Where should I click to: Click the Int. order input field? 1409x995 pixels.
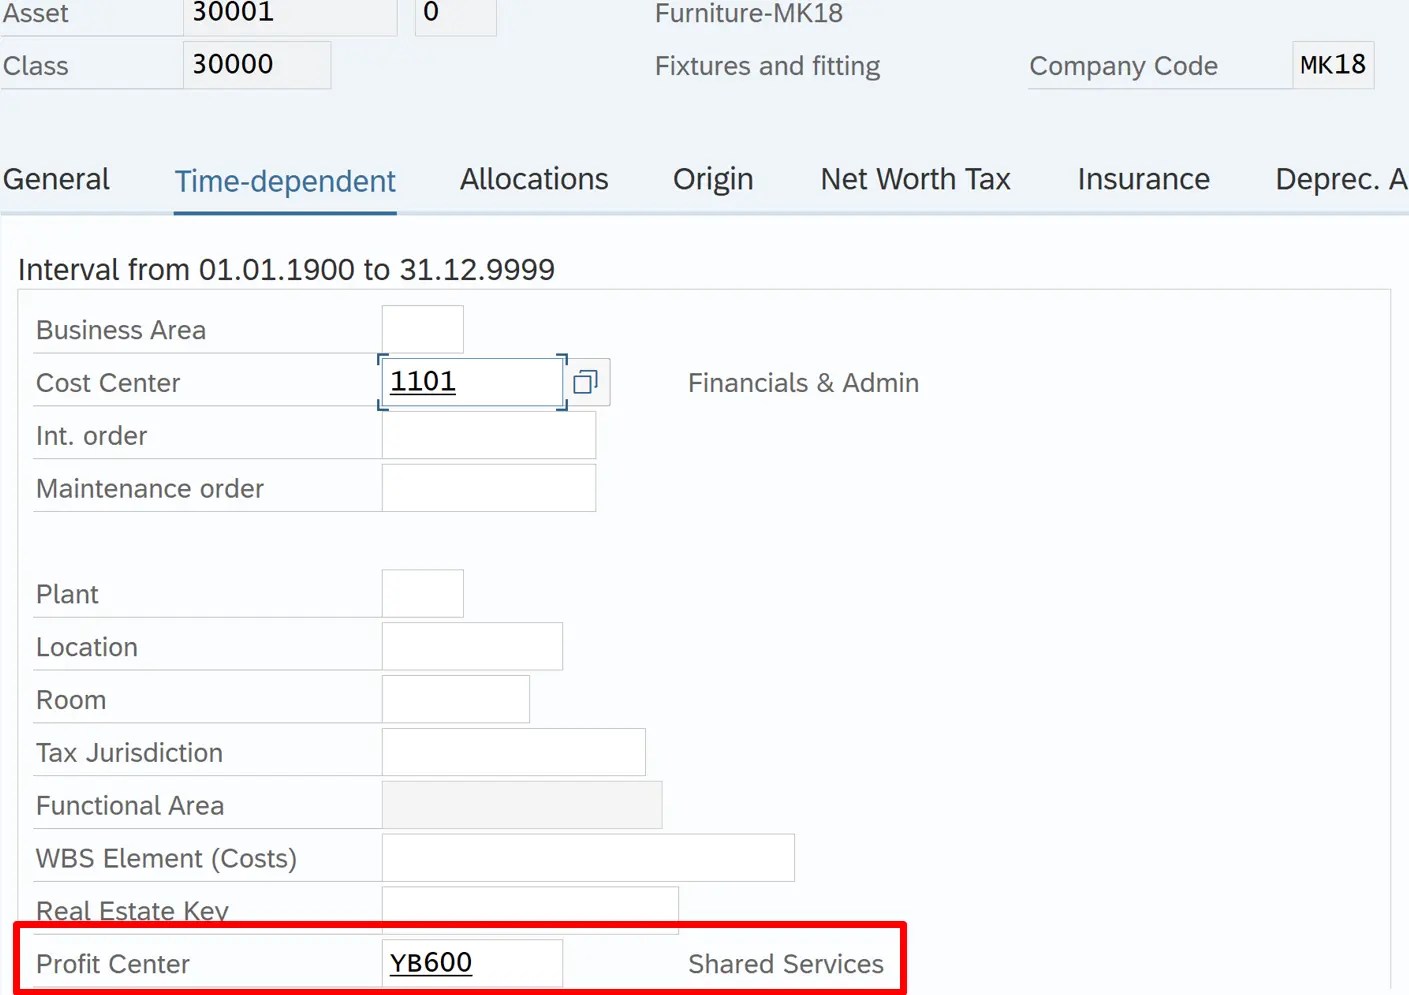tap(487, 434)
